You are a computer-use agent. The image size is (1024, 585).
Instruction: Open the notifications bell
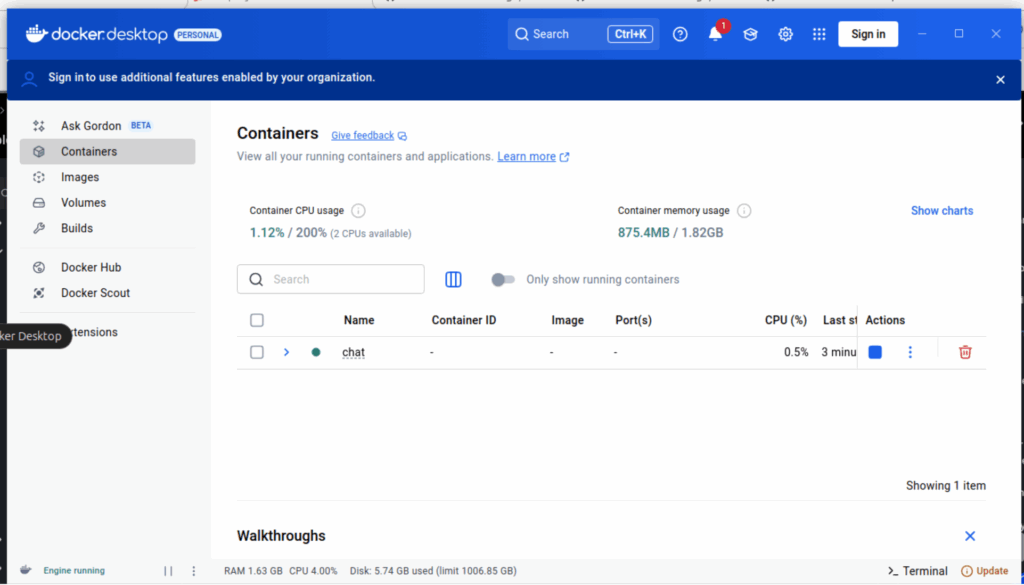tap(716, 34)
